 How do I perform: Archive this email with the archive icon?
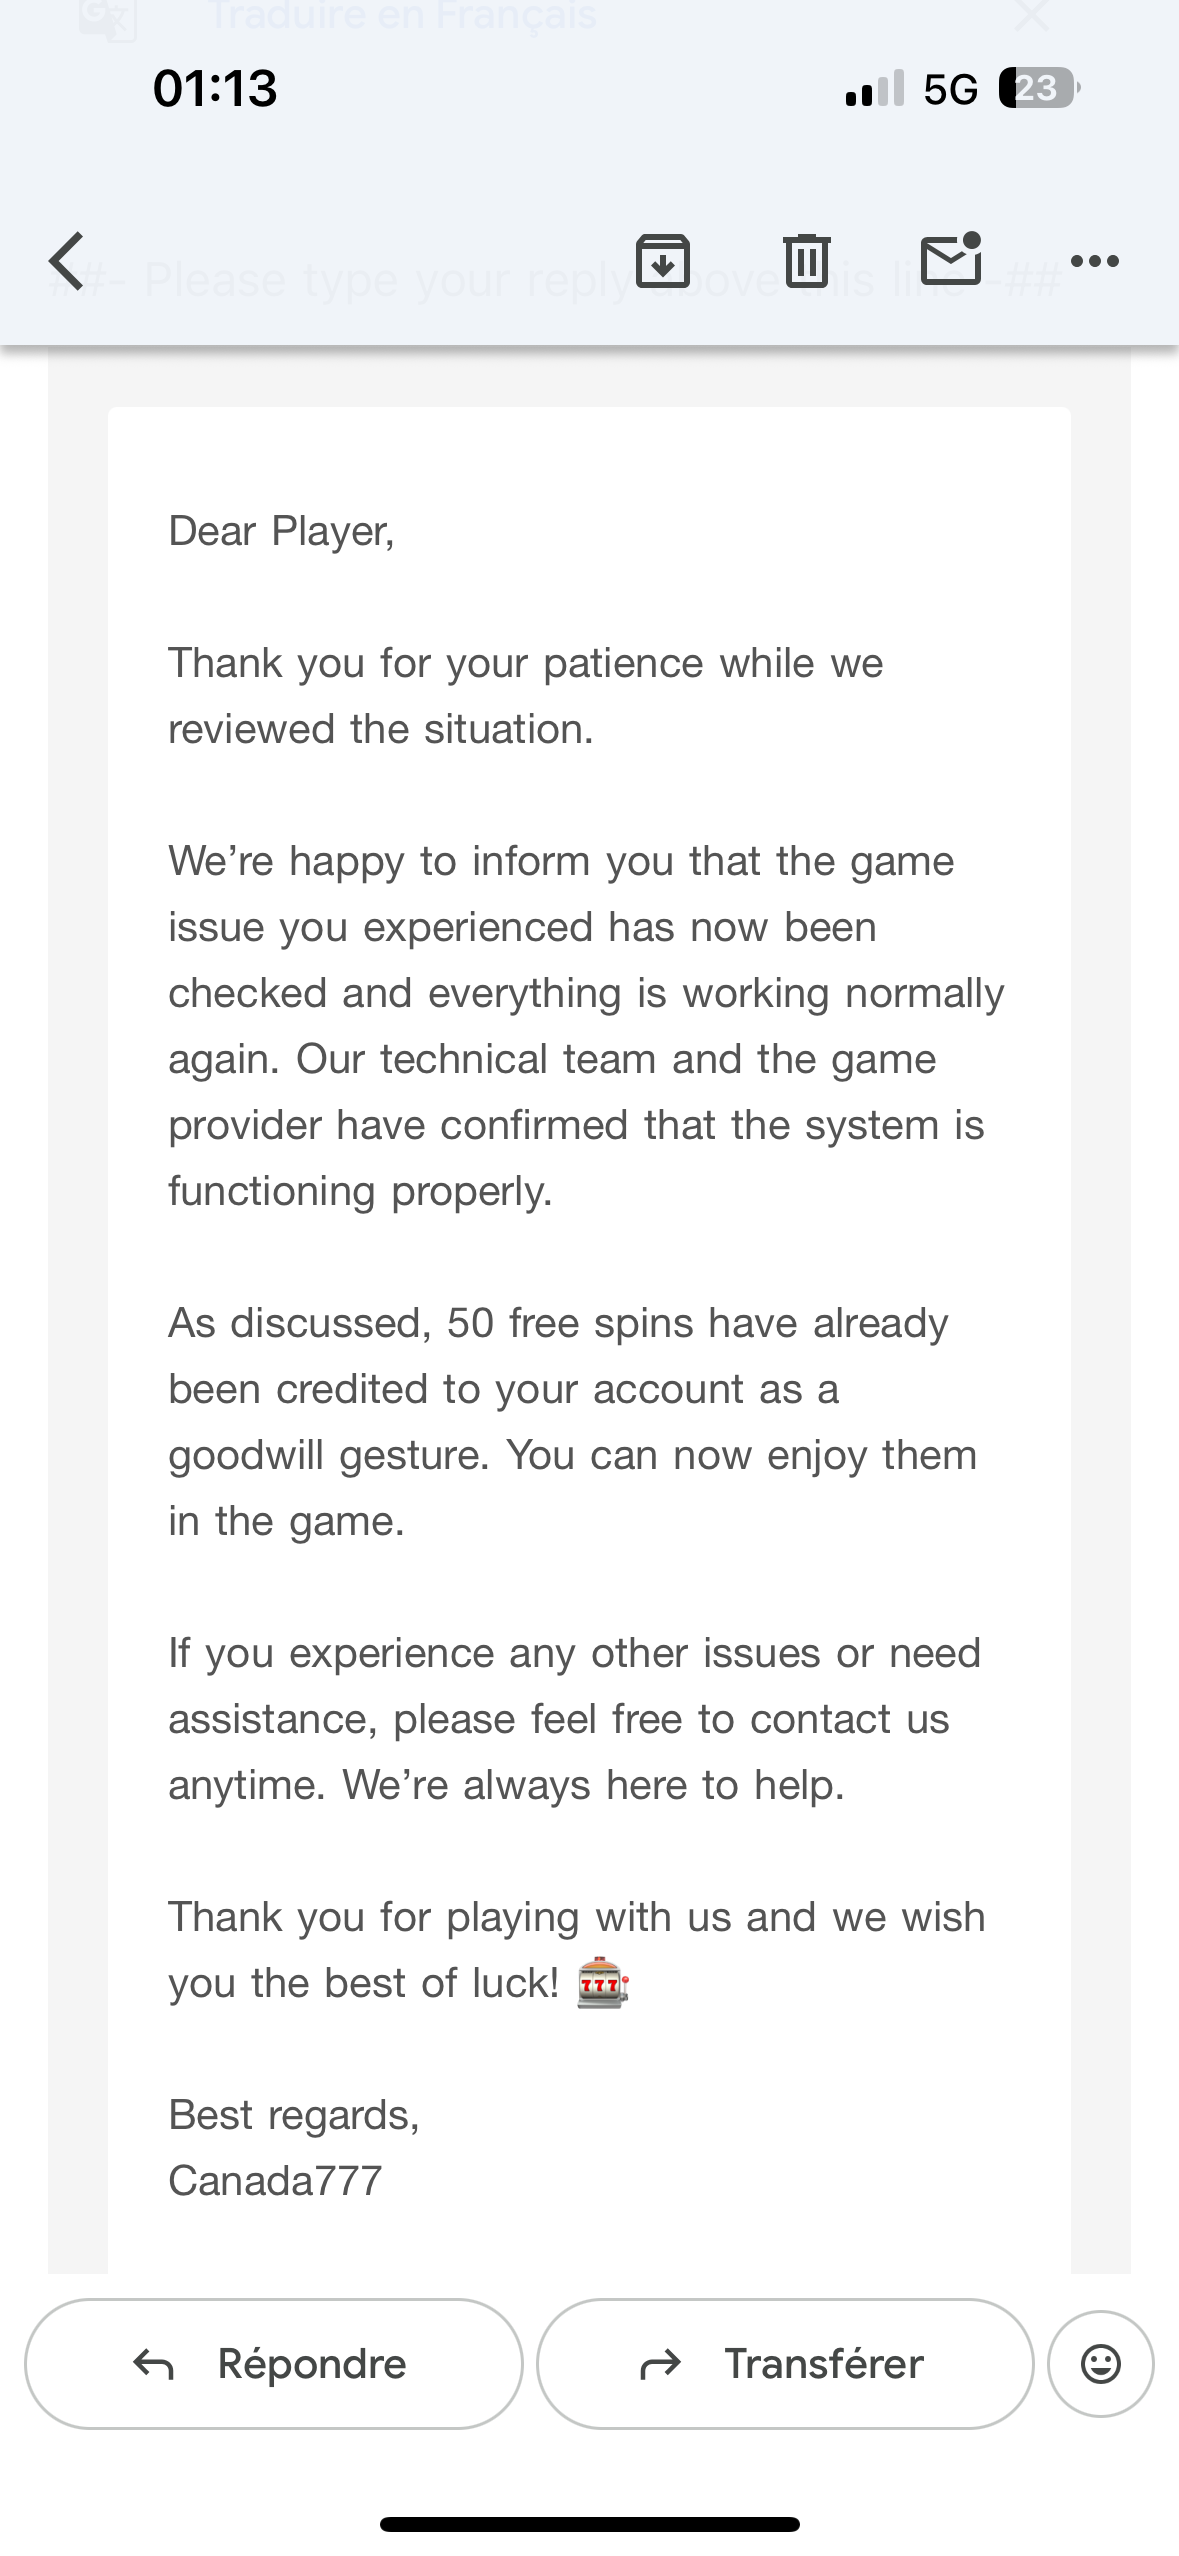663,261
